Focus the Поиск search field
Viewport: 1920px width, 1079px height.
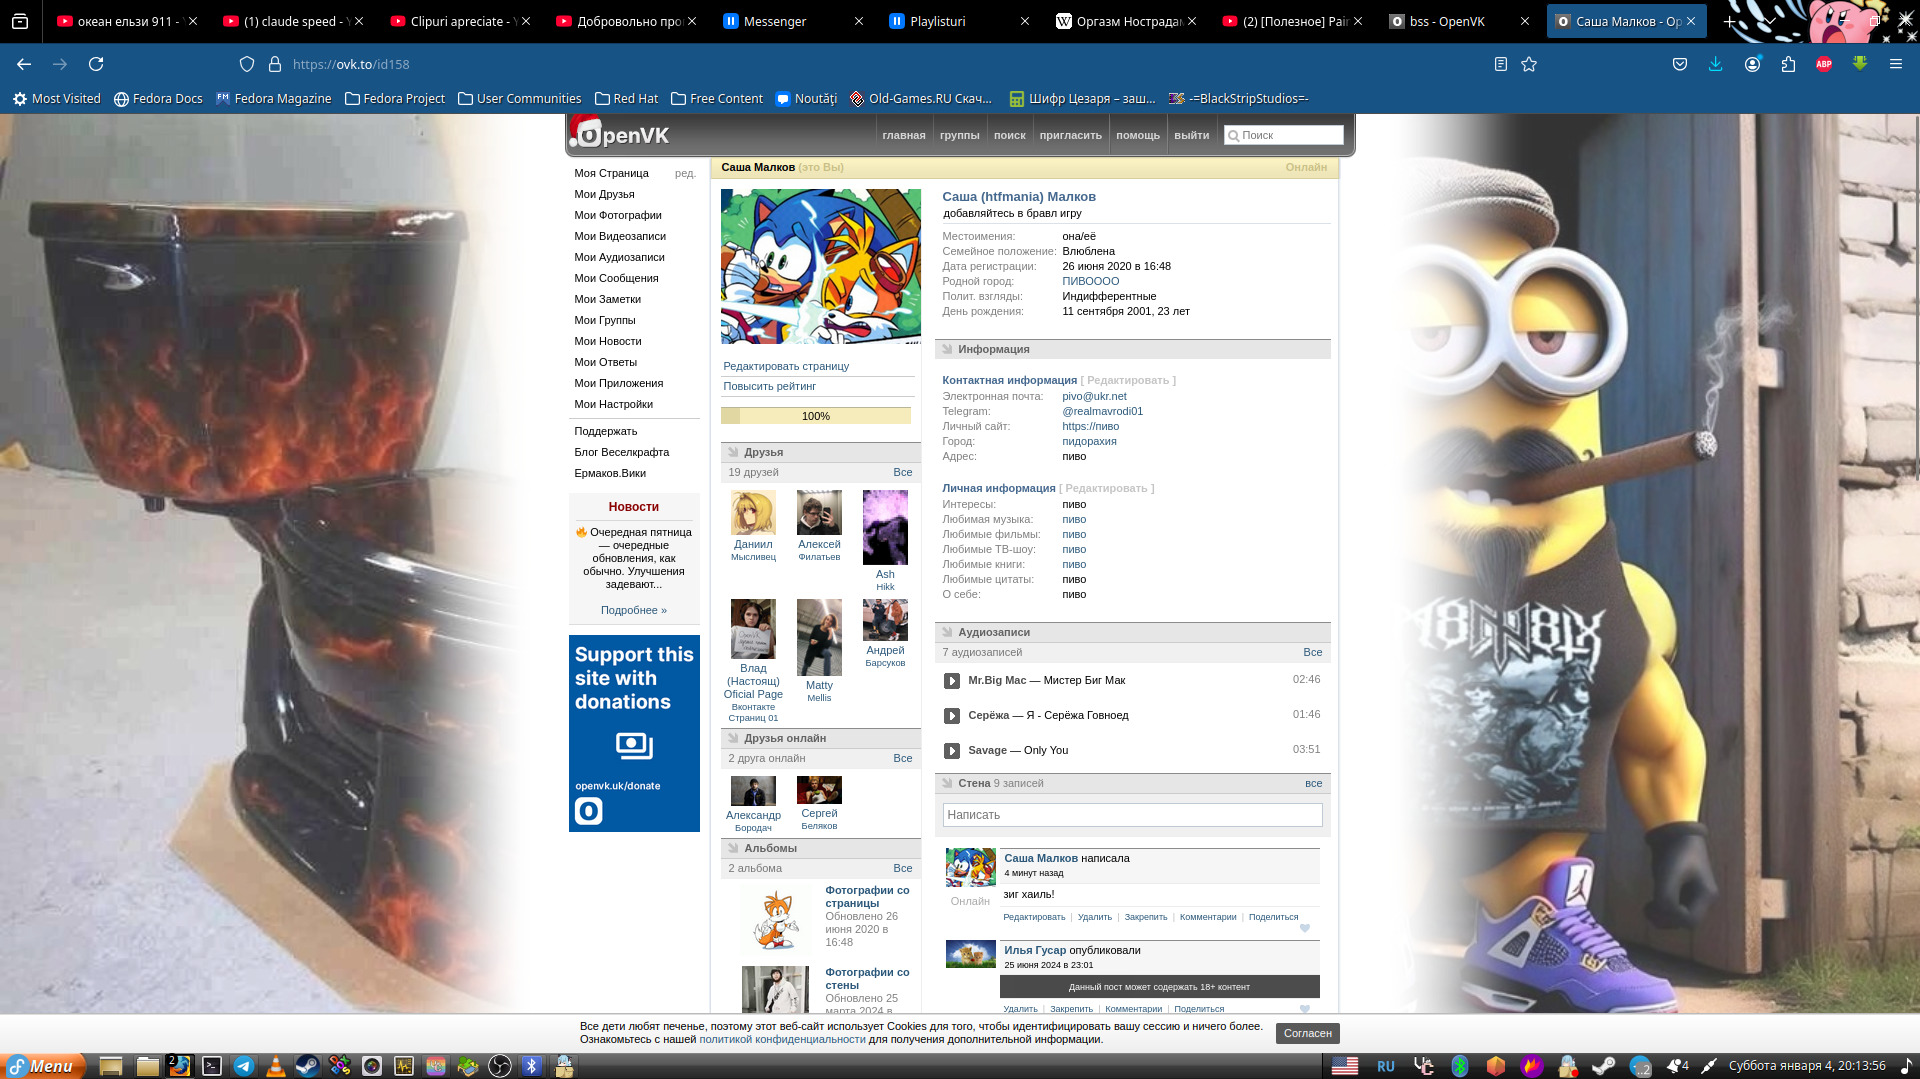(x=1284, y=135)
